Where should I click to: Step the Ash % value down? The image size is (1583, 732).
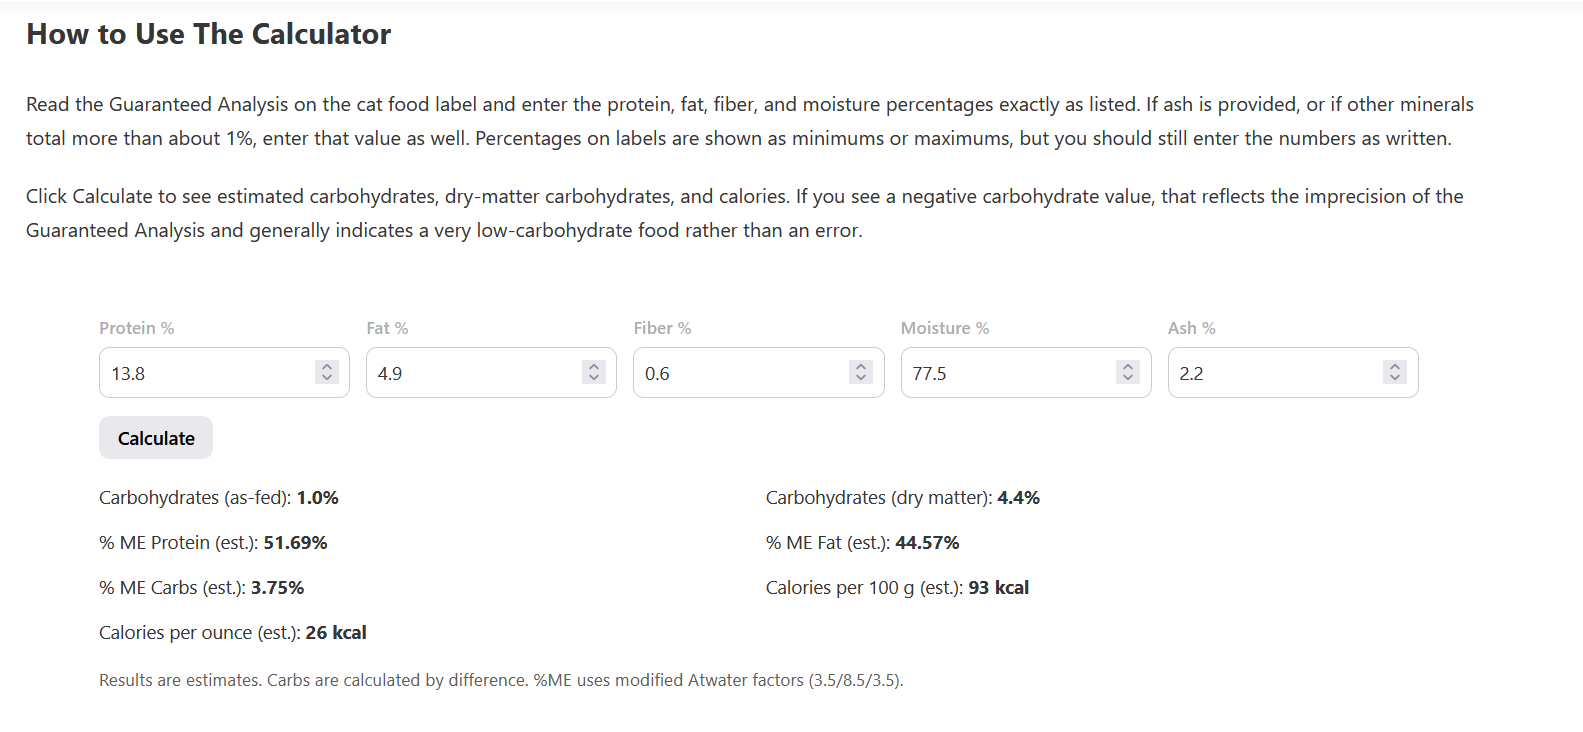[1395, 378]
